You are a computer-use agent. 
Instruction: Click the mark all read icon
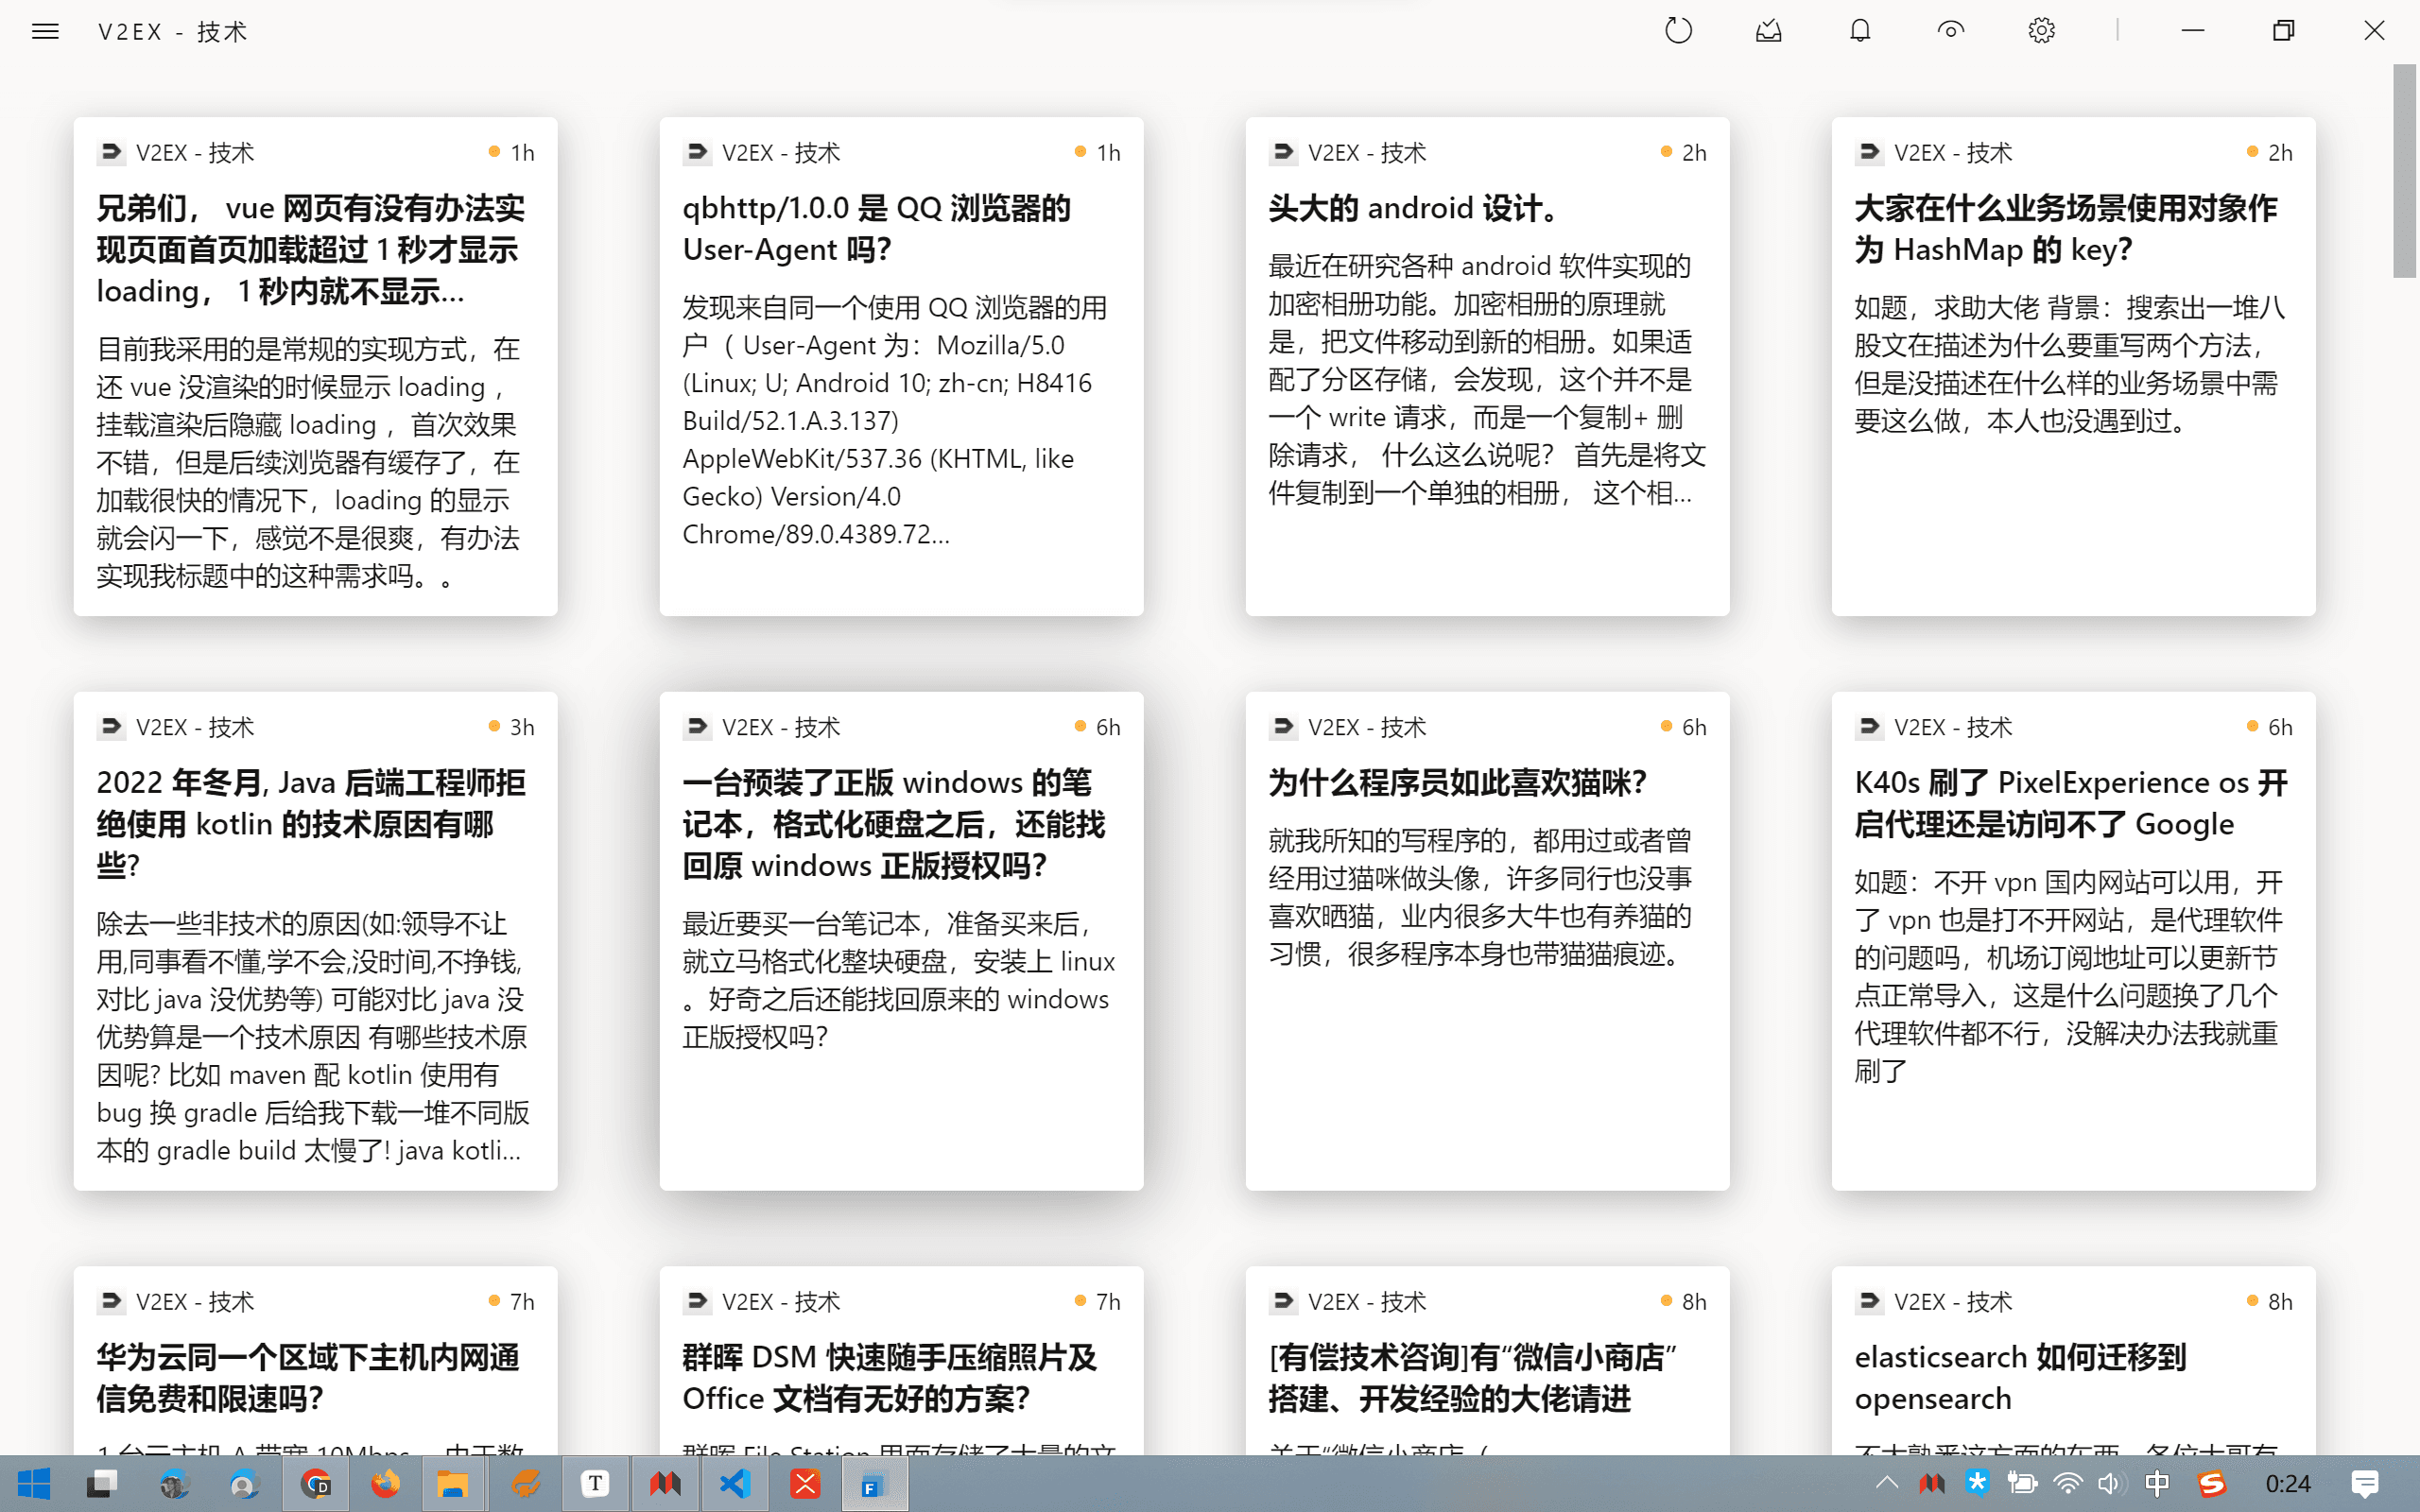1769,31
